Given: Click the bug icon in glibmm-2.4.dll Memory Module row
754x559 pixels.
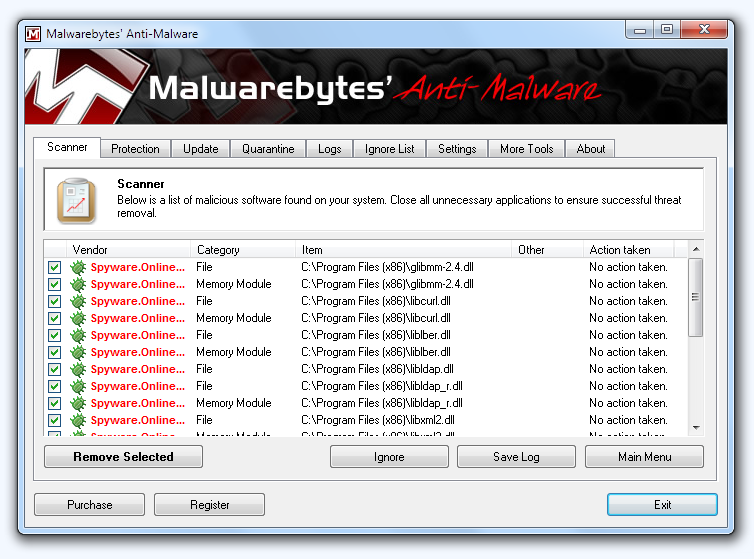Looking at the screenshot, I should click(78, 284).
